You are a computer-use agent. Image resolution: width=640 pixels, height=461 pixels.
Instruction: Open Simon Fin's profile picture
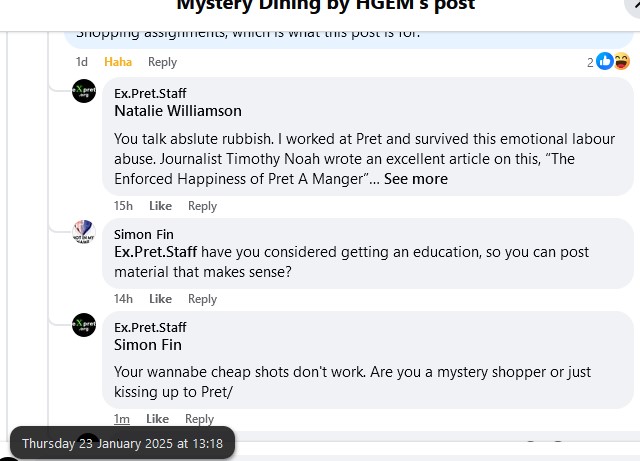click(x=84, y=232)
